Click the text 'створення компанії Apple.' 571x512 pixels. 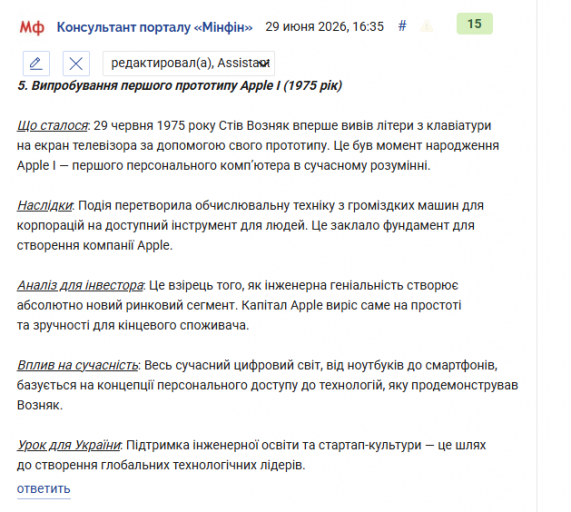[x=95, y=245]
